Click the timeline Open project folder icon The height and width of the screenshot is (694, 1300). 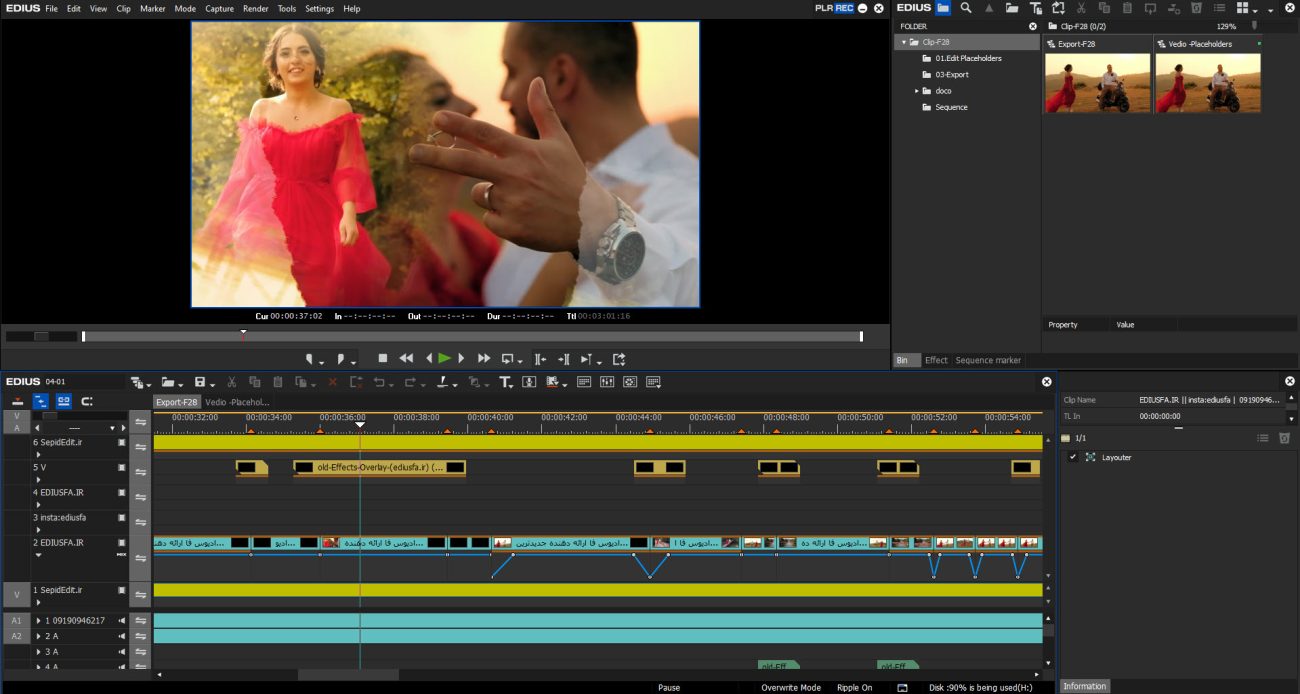168,382
